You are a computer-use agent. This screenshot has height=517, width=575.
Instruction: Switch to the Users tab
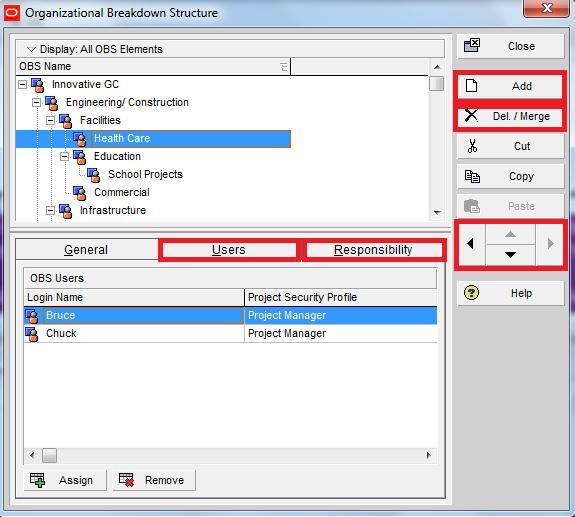pyautogui.click(x=229, y=250)
